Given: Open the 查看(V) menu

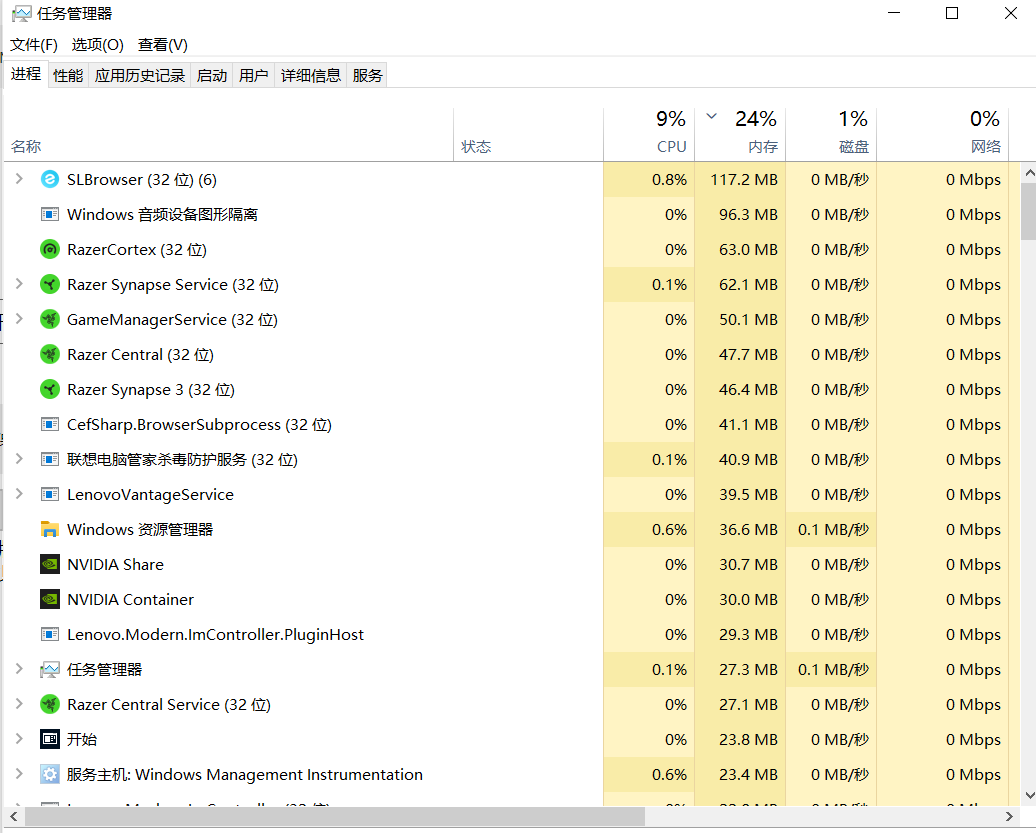Looking at the screenshot, I should (x=163, y=44).
